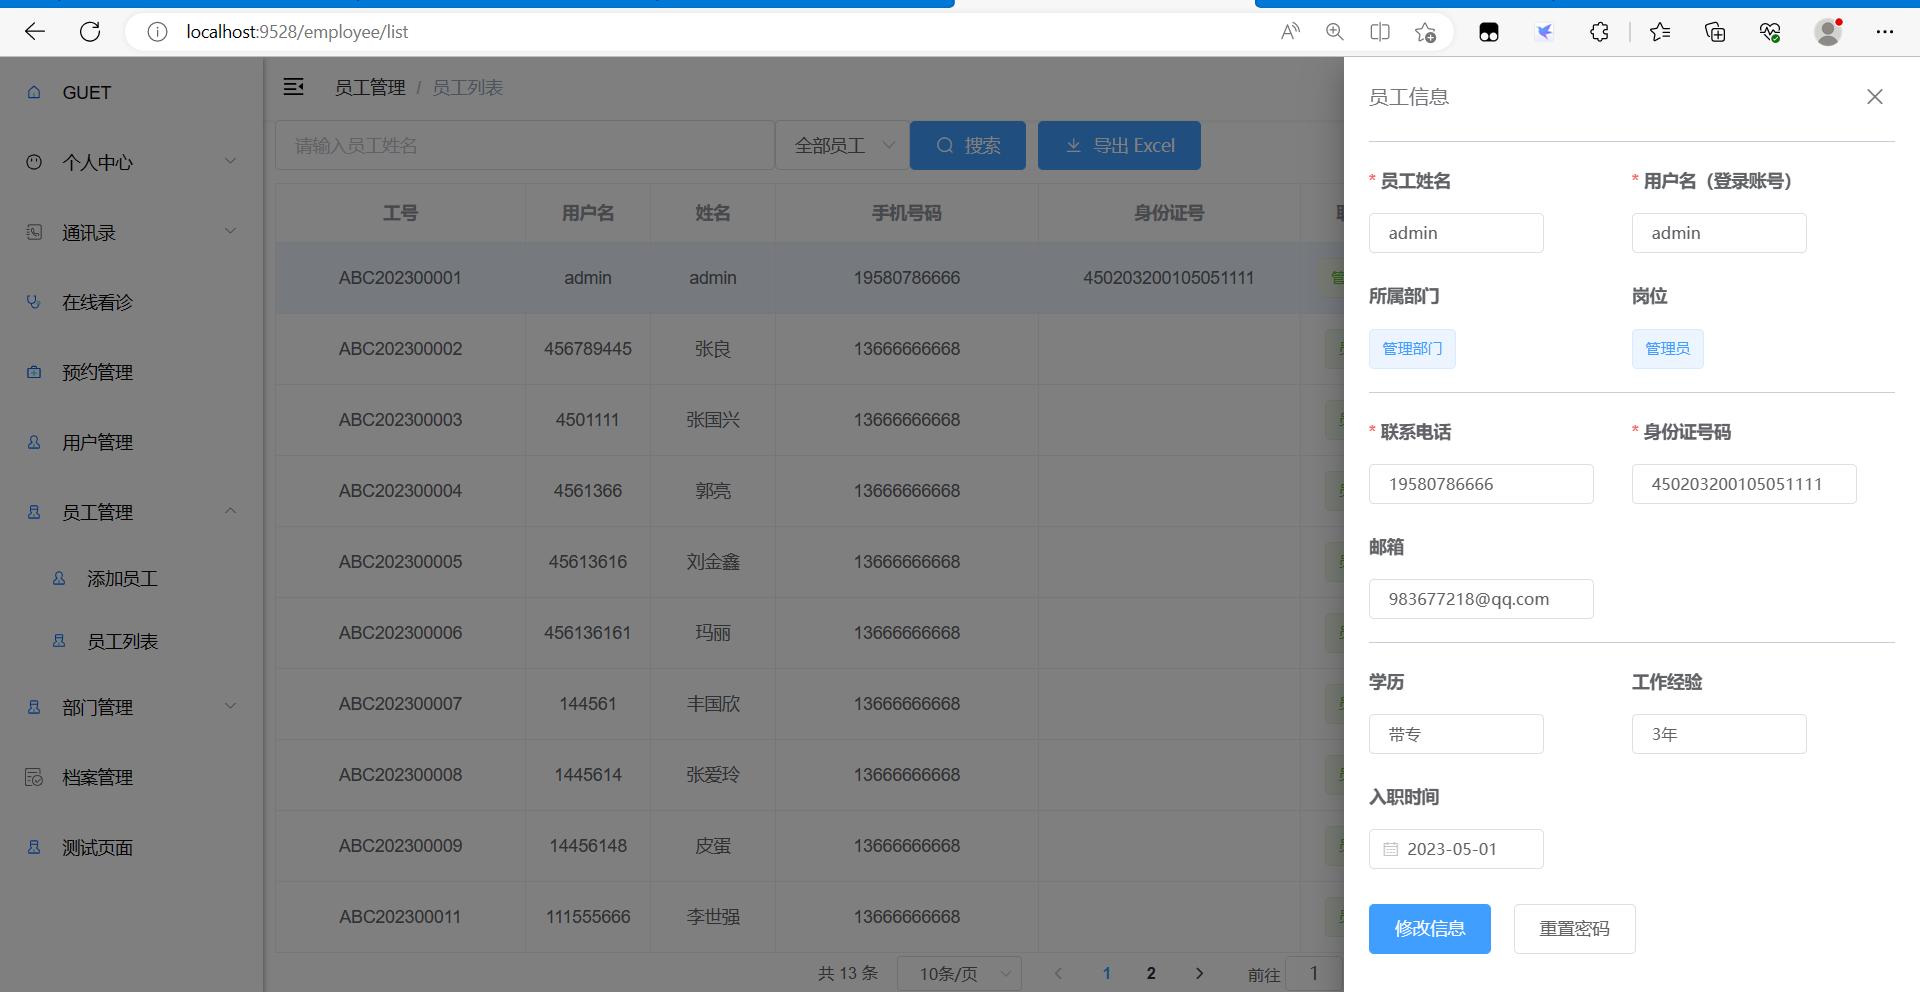The width and height of the screenshot is (1920, 992).
Task: Open the Edge Collections icon in toolbar
Action: tap(1715, 32)
